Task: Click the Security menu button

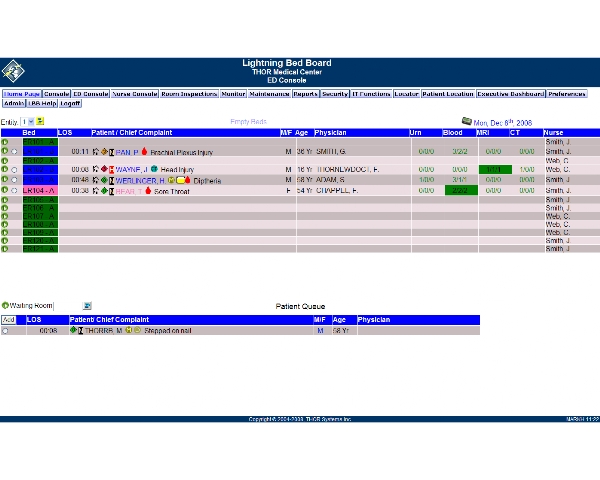Action: tap(335, 94)
